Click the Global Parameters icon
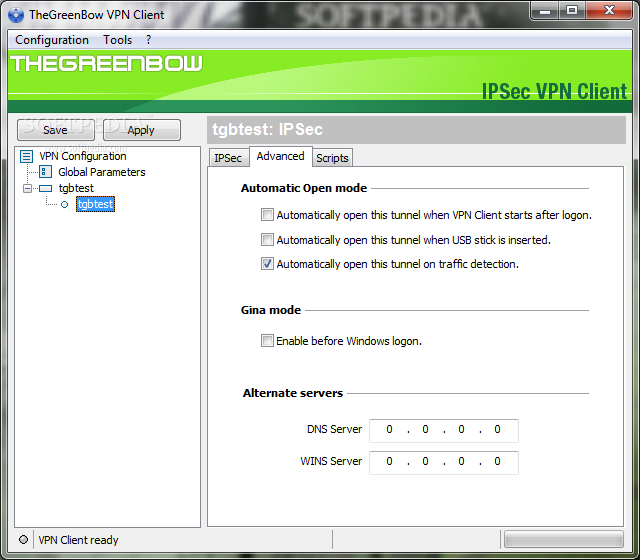This screenshot has height=560, width=640. tap(45, 172)
